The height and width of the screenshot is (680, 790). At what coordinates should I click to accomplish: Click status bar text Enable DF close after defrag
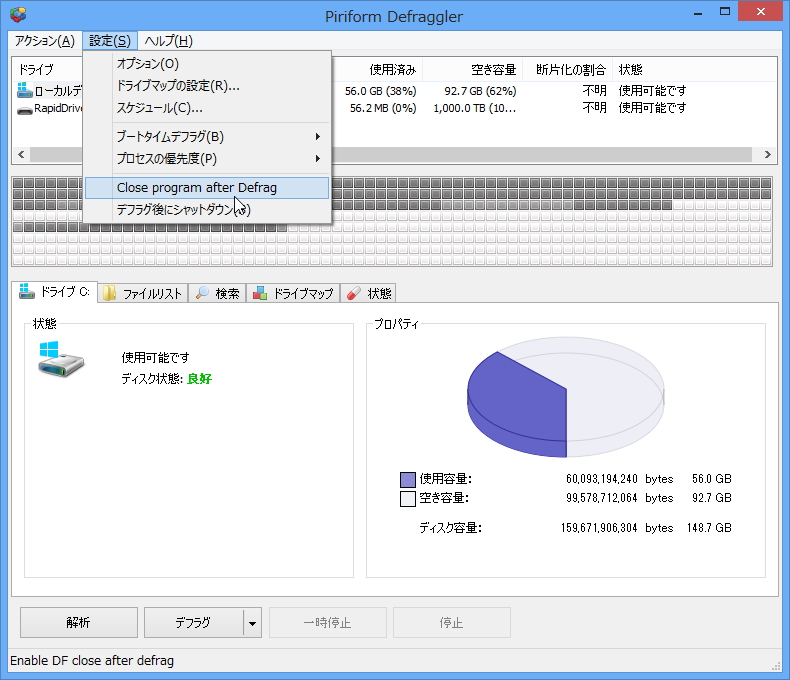pyautogui.click(x=92, y=661)
